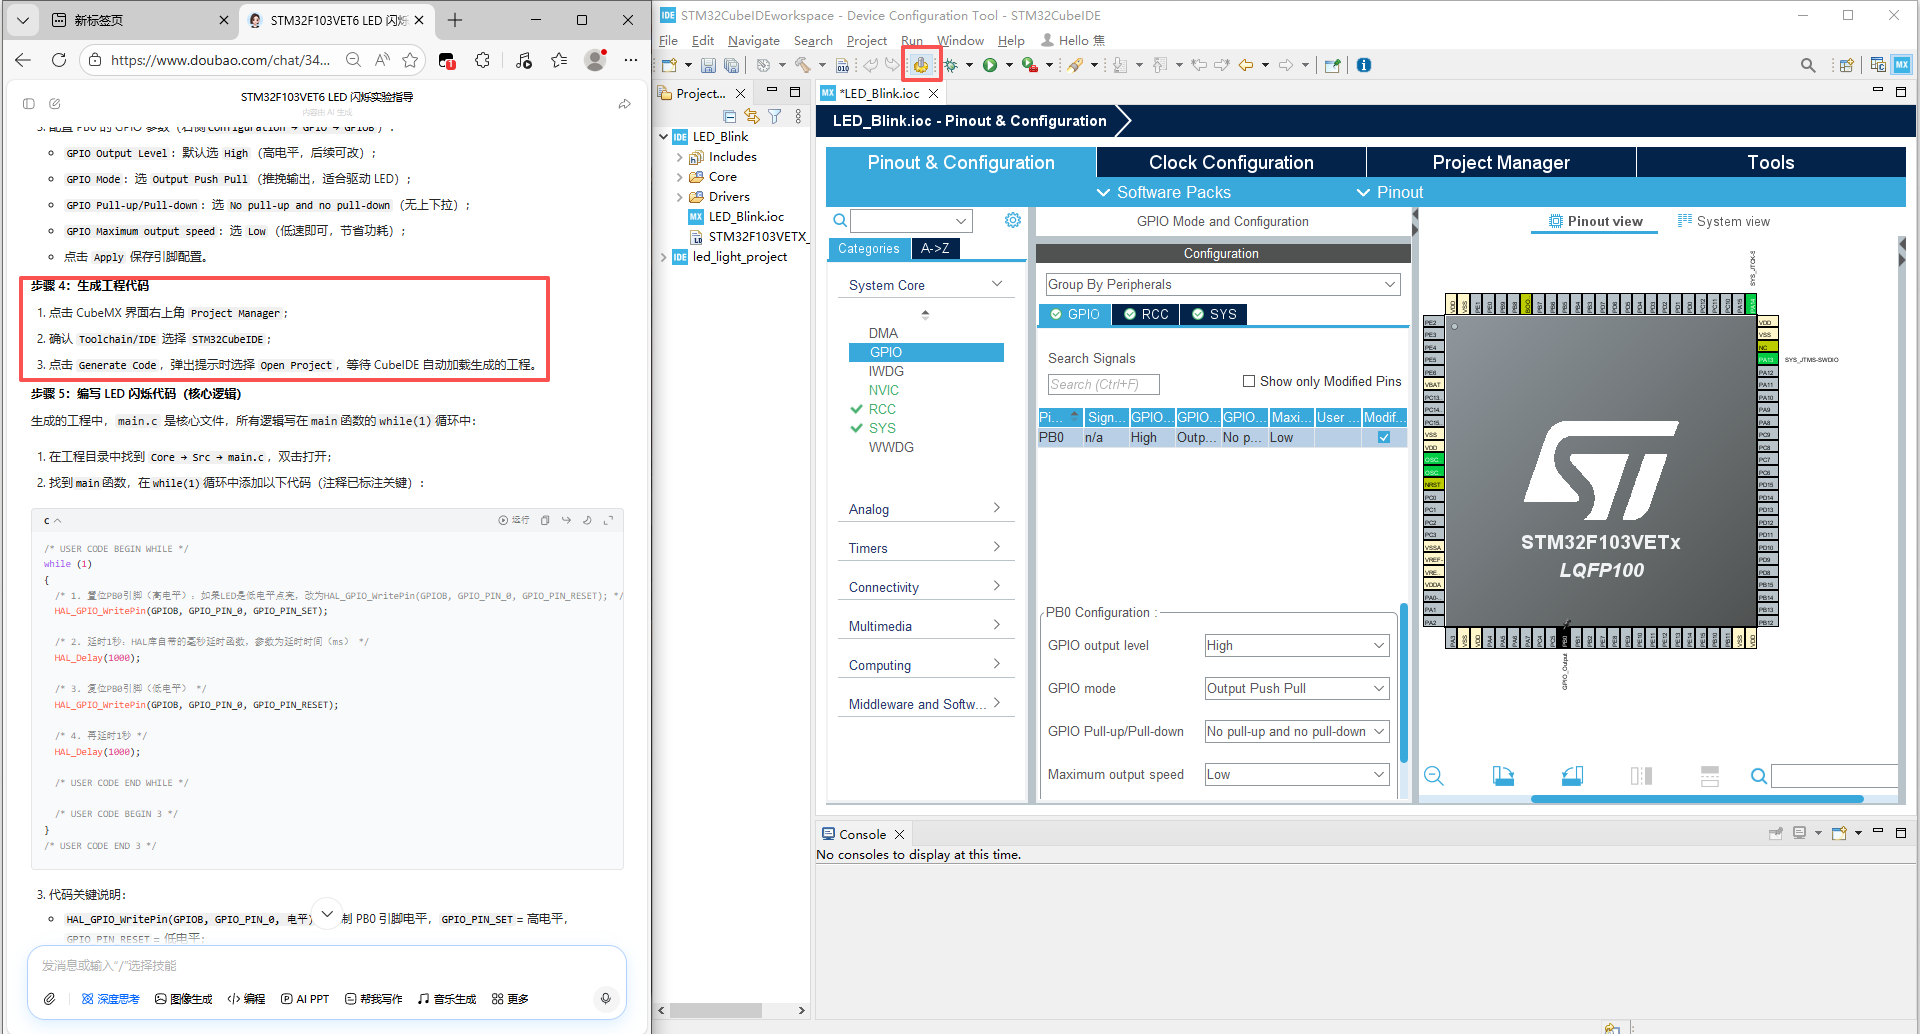This screenshot has width=1920, height=1034.
Task: Click the Build hammer icon
Action: click(x=802, y=65)
